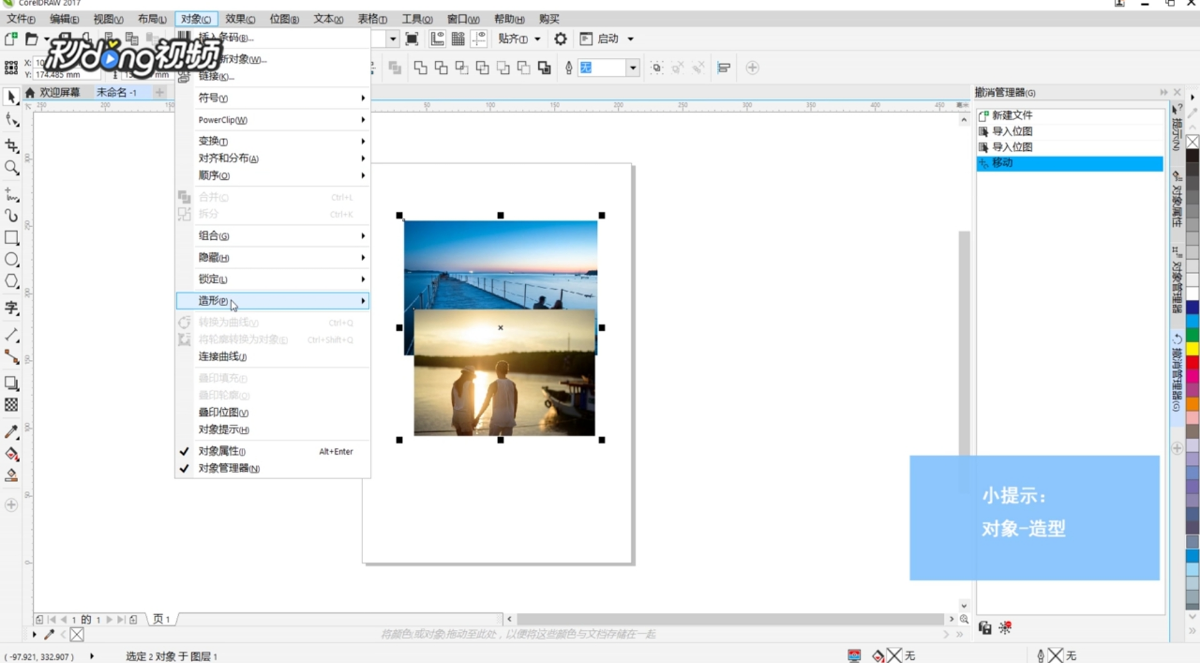Screen dimensions: 1200x663
Task: Click the align and distribute icon
Action: (x=724, y=68)
